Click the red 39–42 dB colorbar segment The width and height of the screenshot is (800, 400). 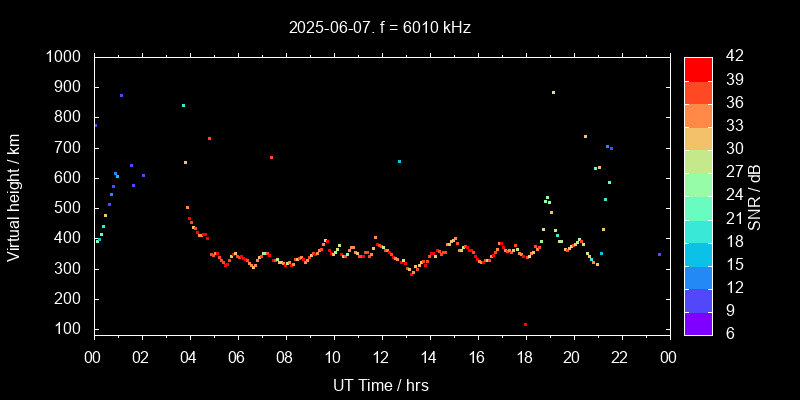click(x=698, y=69)
